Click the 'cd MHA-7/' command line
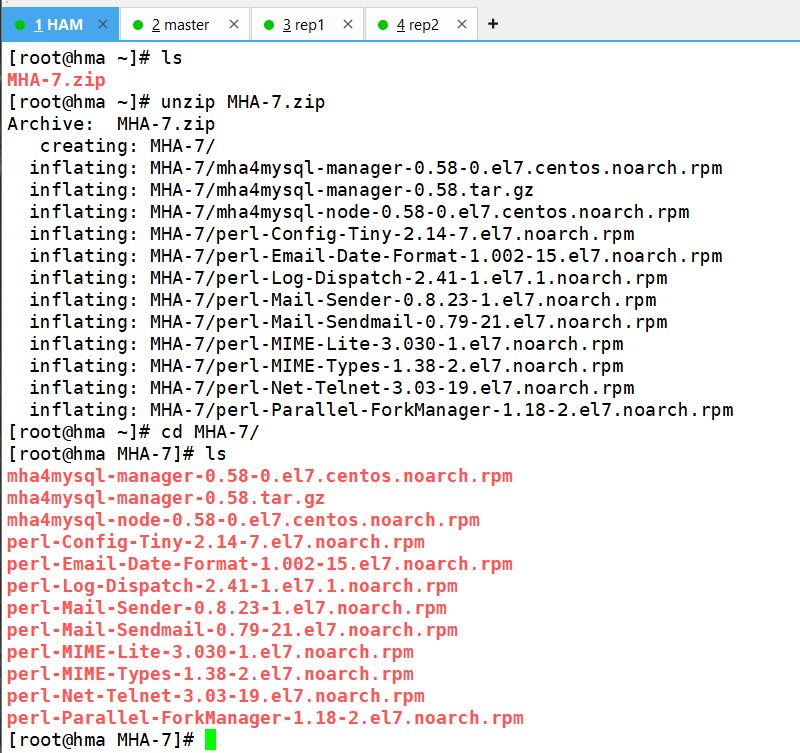 point(133,432)
